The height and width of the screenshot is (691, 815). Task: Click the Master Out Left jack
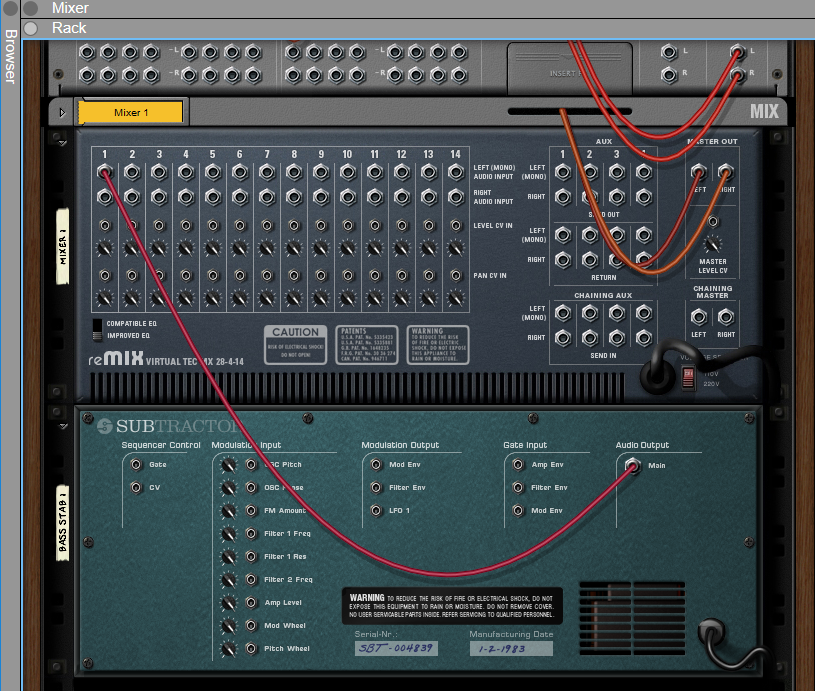699,172
